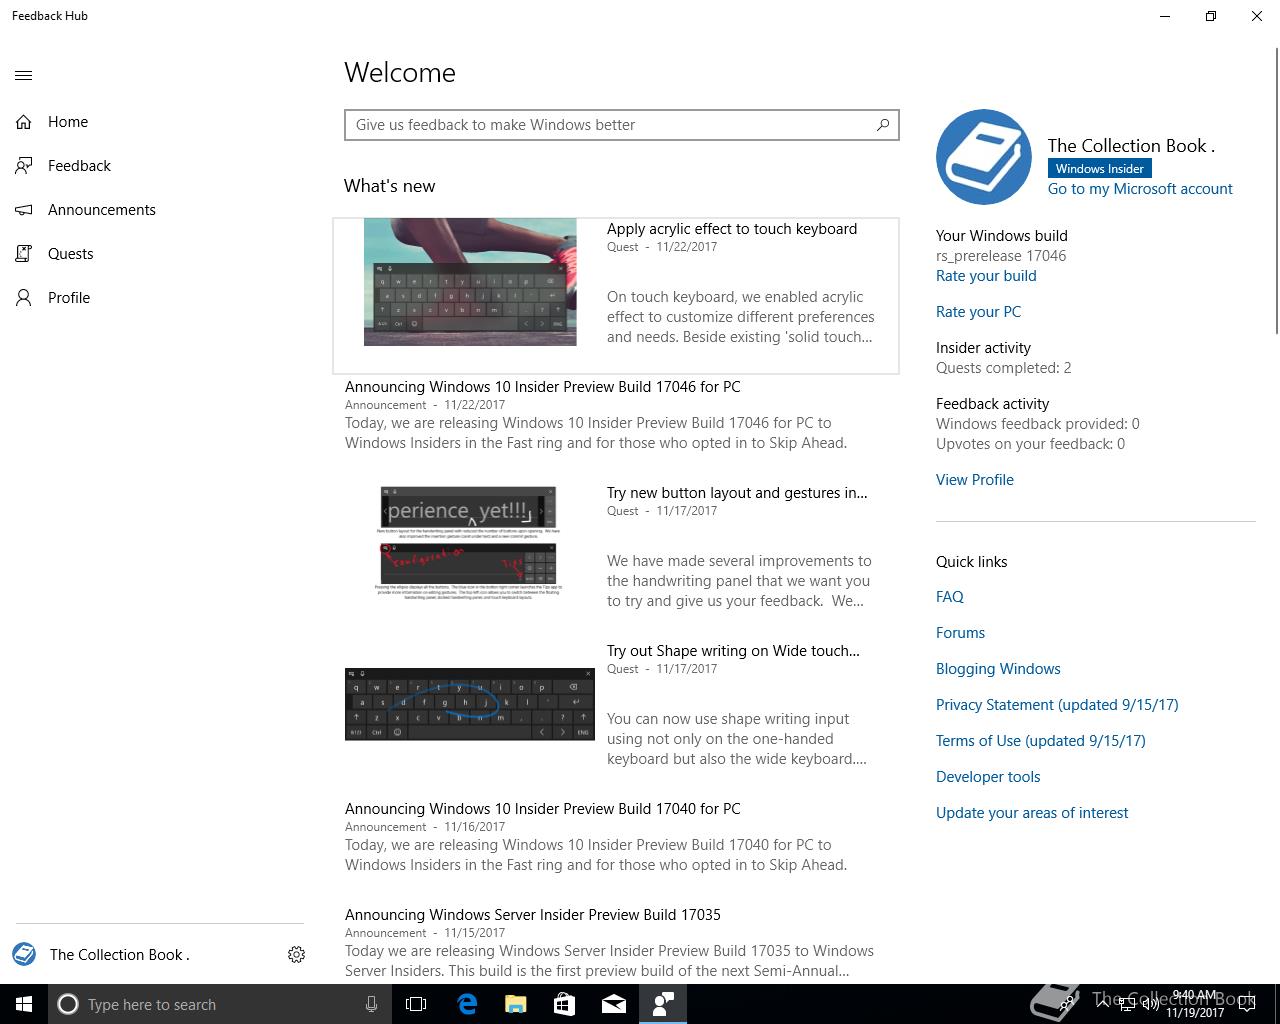
Task: Click 'Windows feedback provided: 0' text
Action: click(1038, 424)
